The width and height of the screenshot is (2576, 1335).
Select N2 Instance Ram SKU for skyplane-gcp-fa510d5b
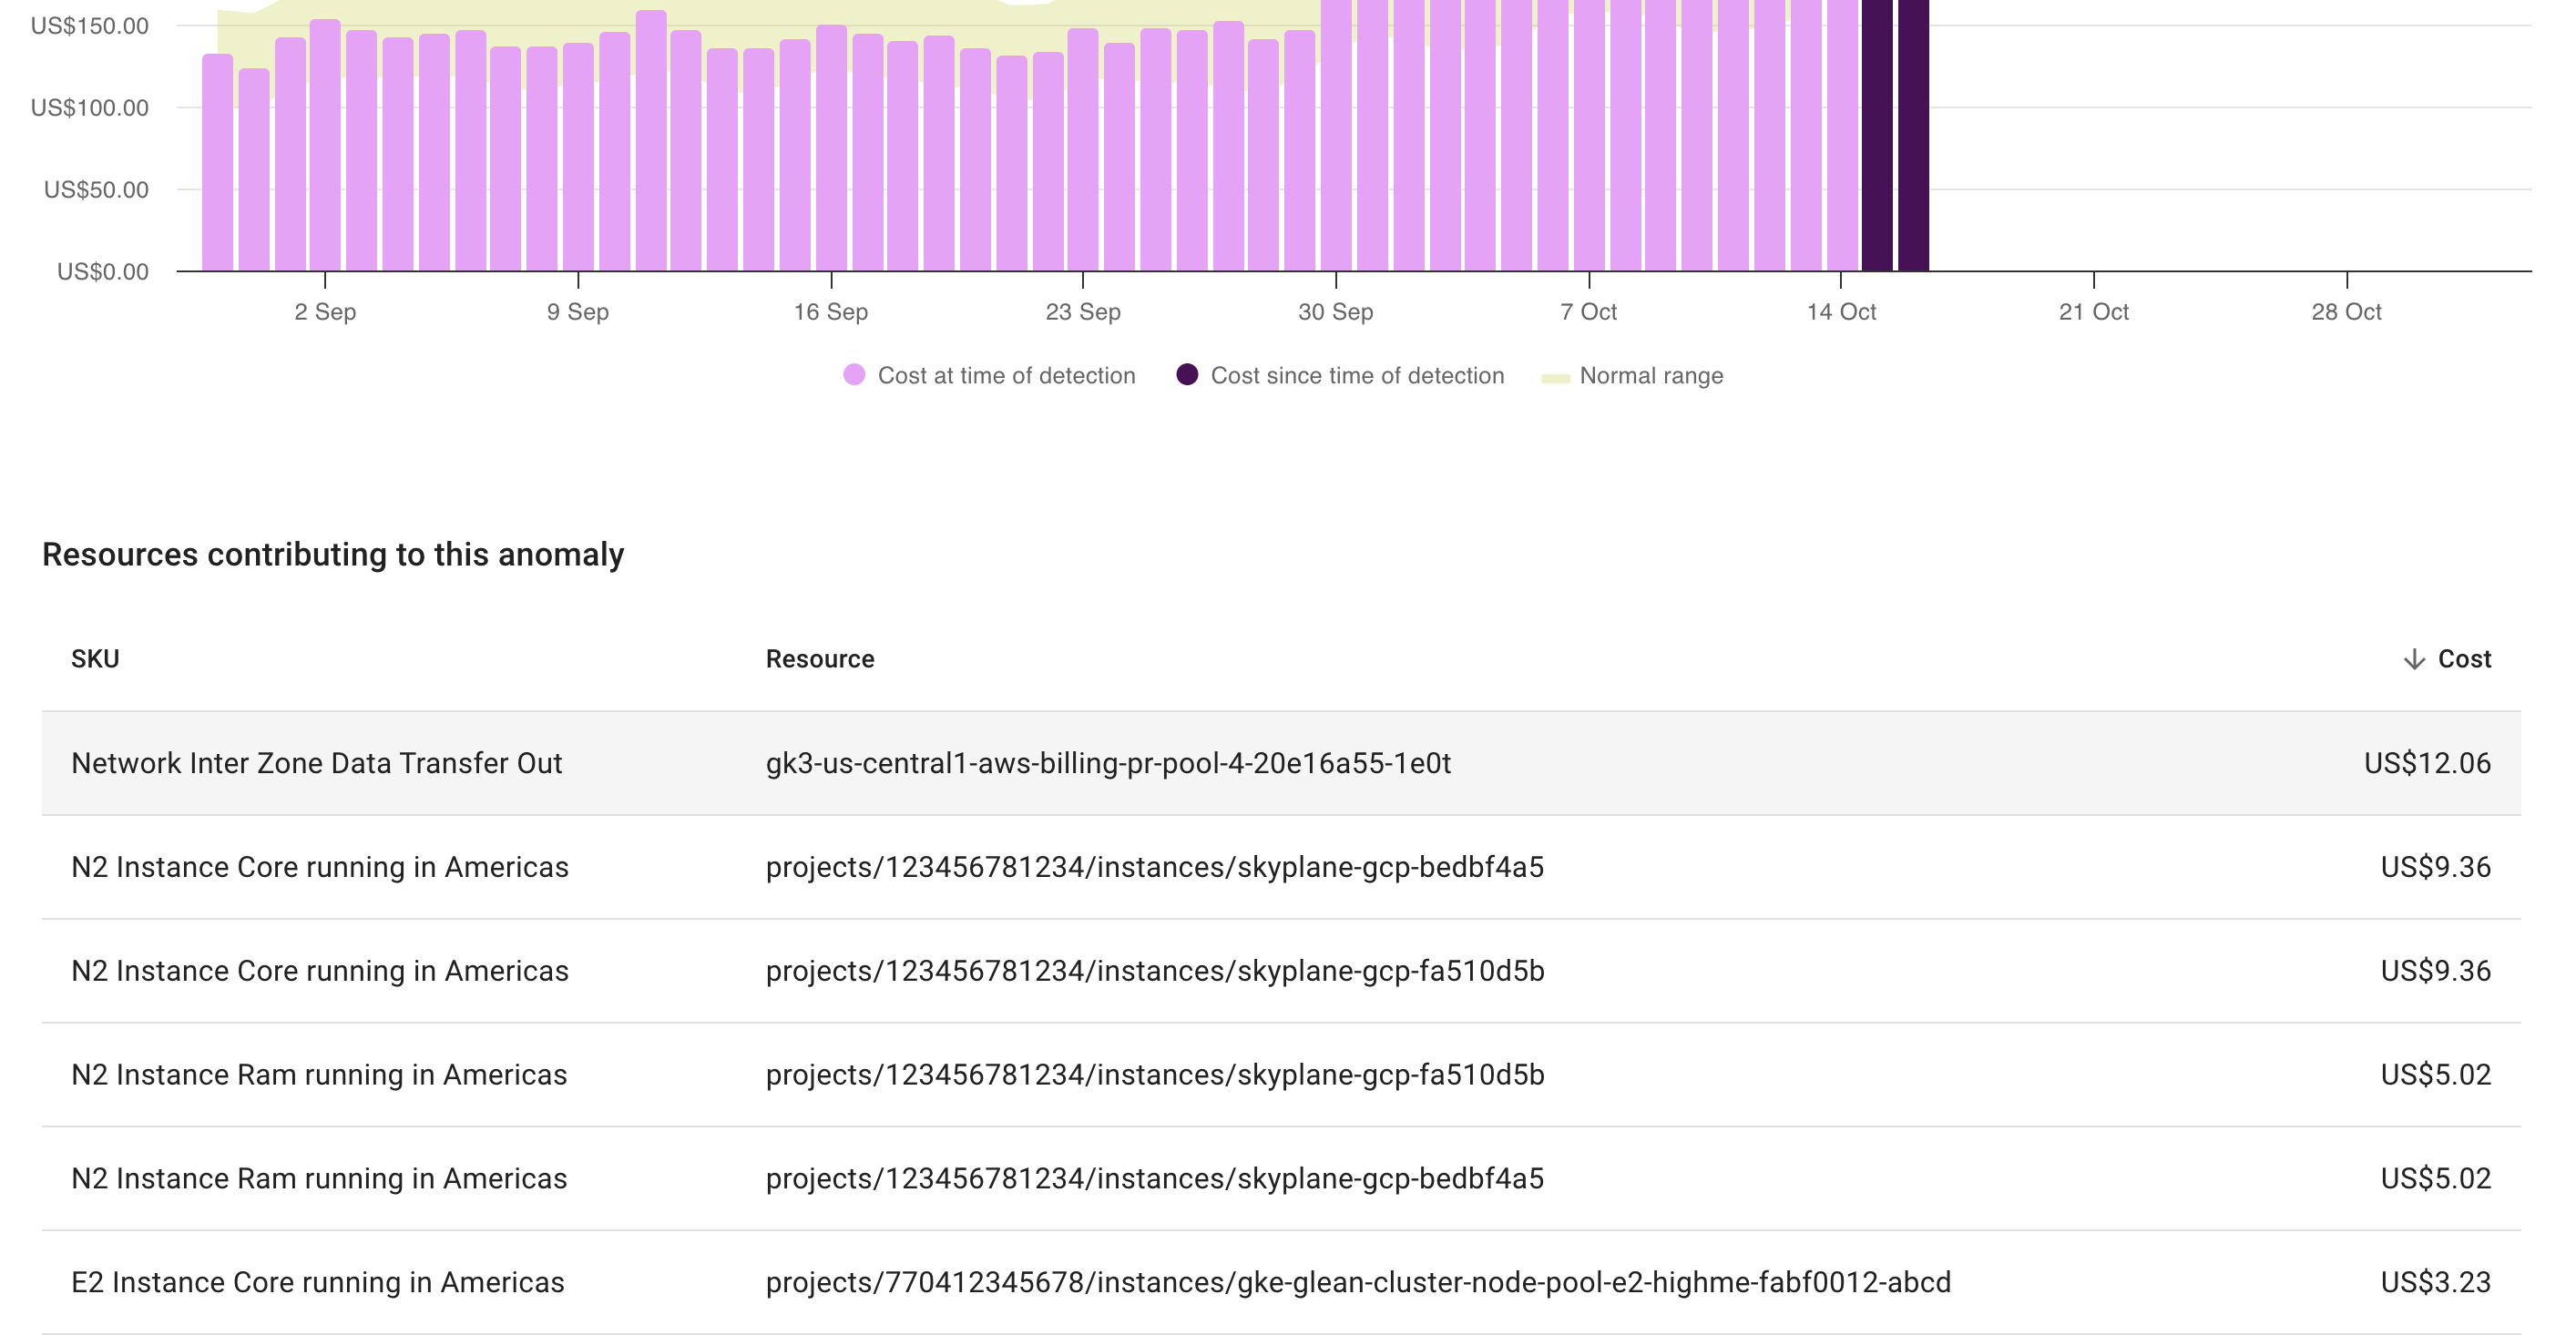(319, 1075)
